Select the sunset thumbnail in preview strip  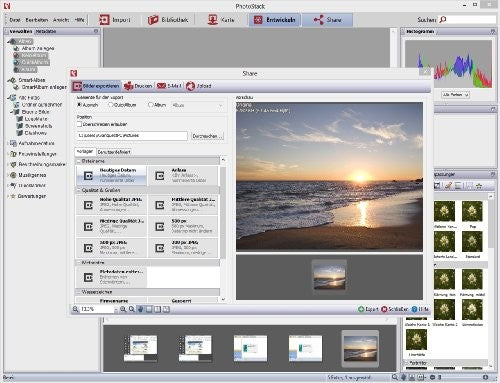click(329, 276)
